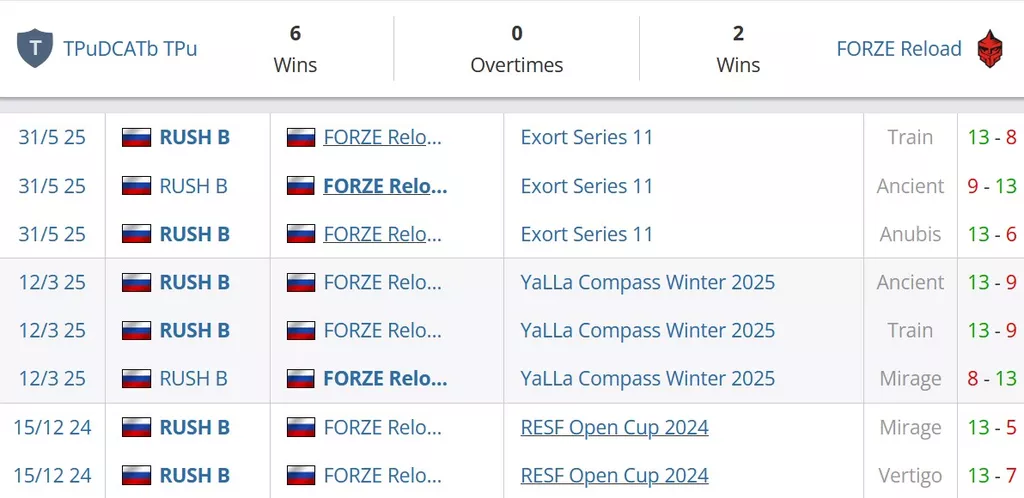This screenshot has width=1024, height=498.
Task: Click underlined FORZE Reload in the Anubis row
Action: click(385, 234)
